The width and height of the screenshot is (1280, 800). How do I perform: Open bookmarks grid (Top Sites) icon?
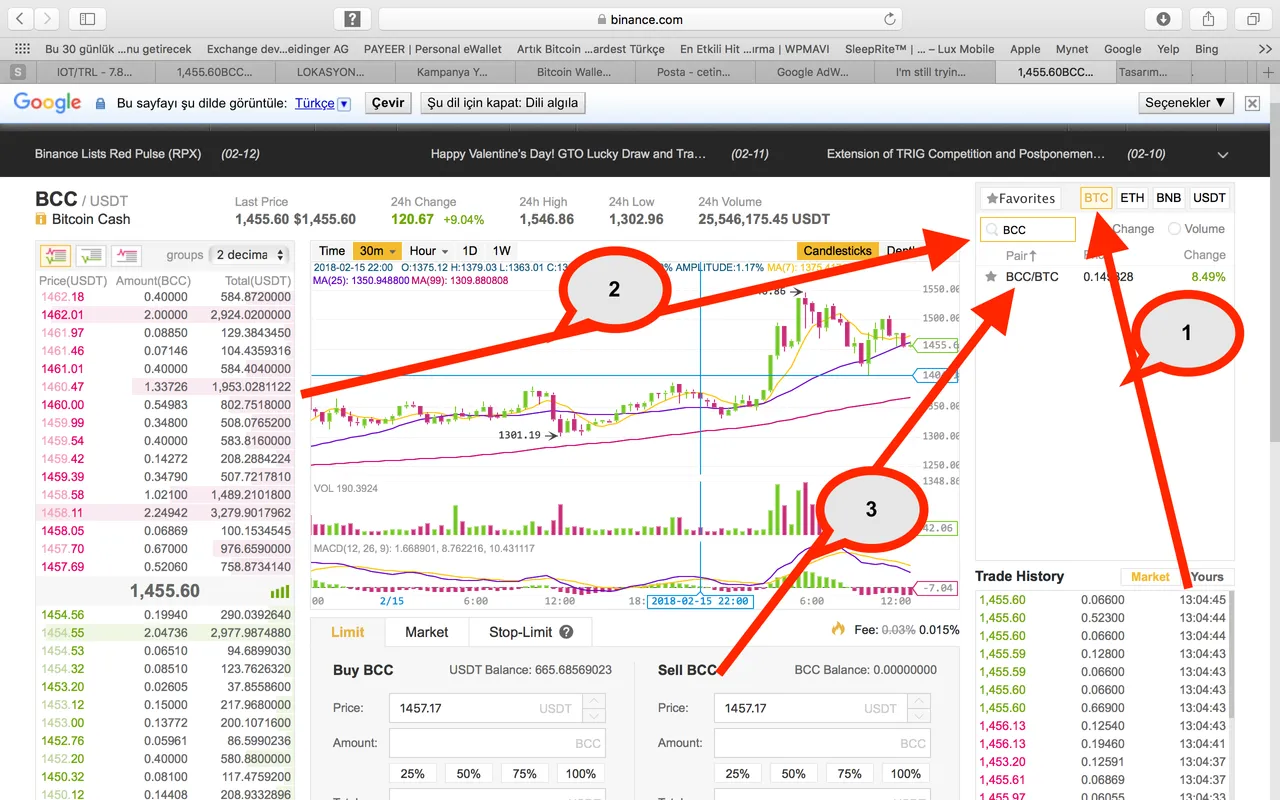click(x=22, y=48)
